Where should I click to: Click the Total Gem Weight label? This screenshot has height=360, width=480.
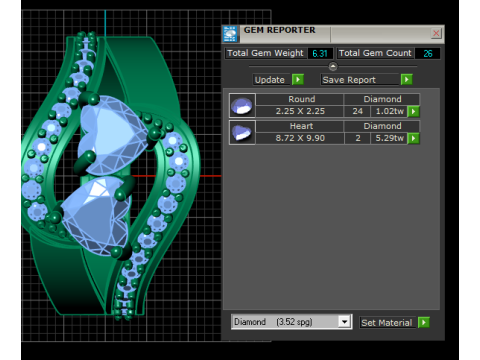pos(265,53)
